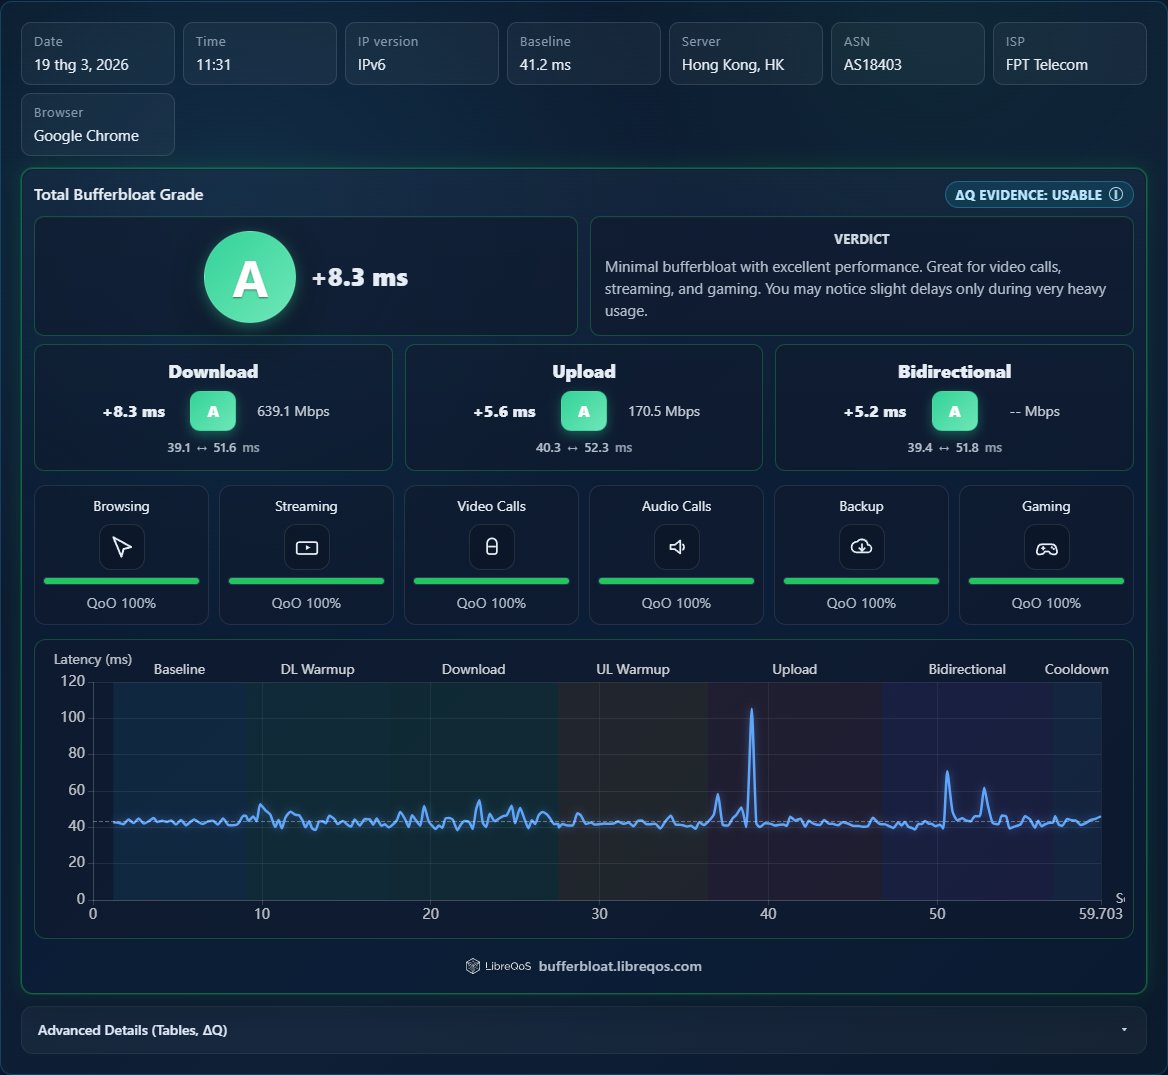Click the Download A grade badge
The width and height of the screenshot is (1168, 1075).
[213, 411]
